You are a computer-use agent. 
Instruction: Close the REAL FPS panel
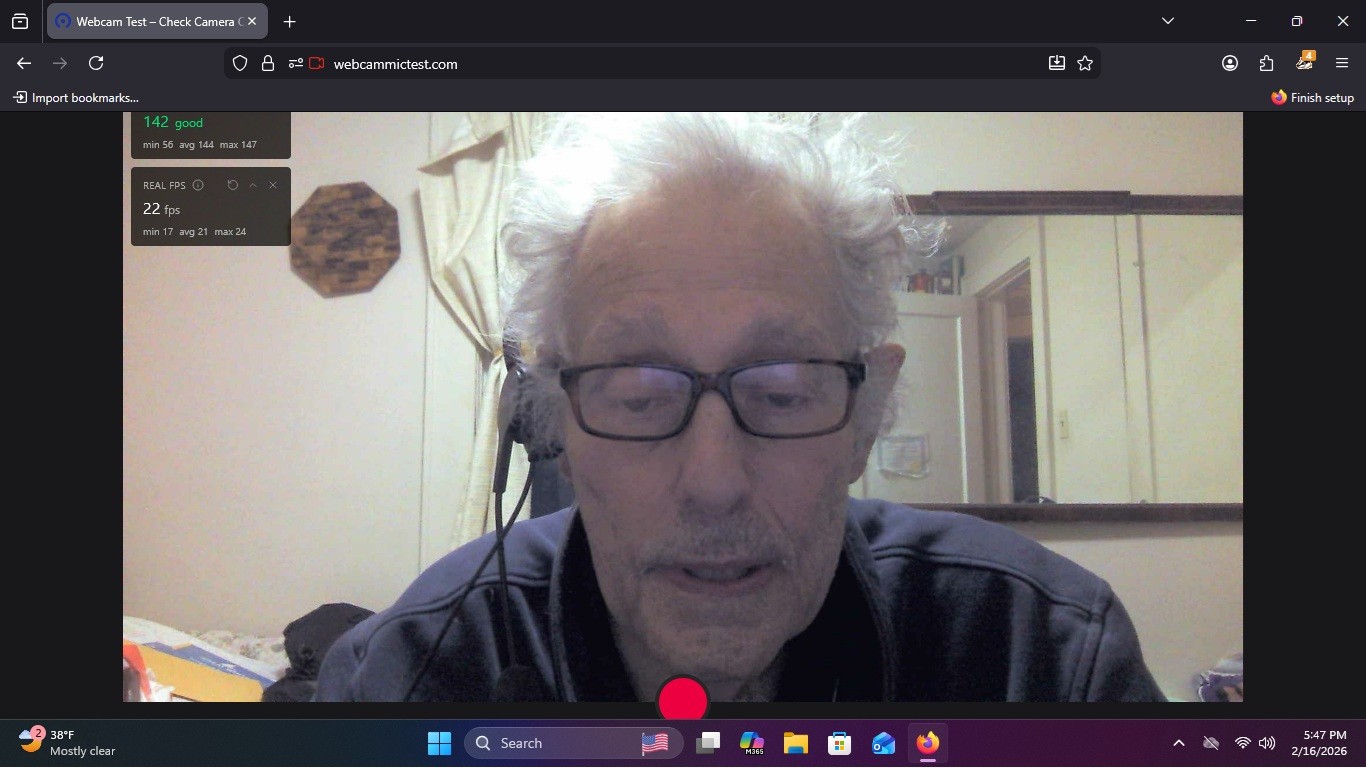[273, 185]
